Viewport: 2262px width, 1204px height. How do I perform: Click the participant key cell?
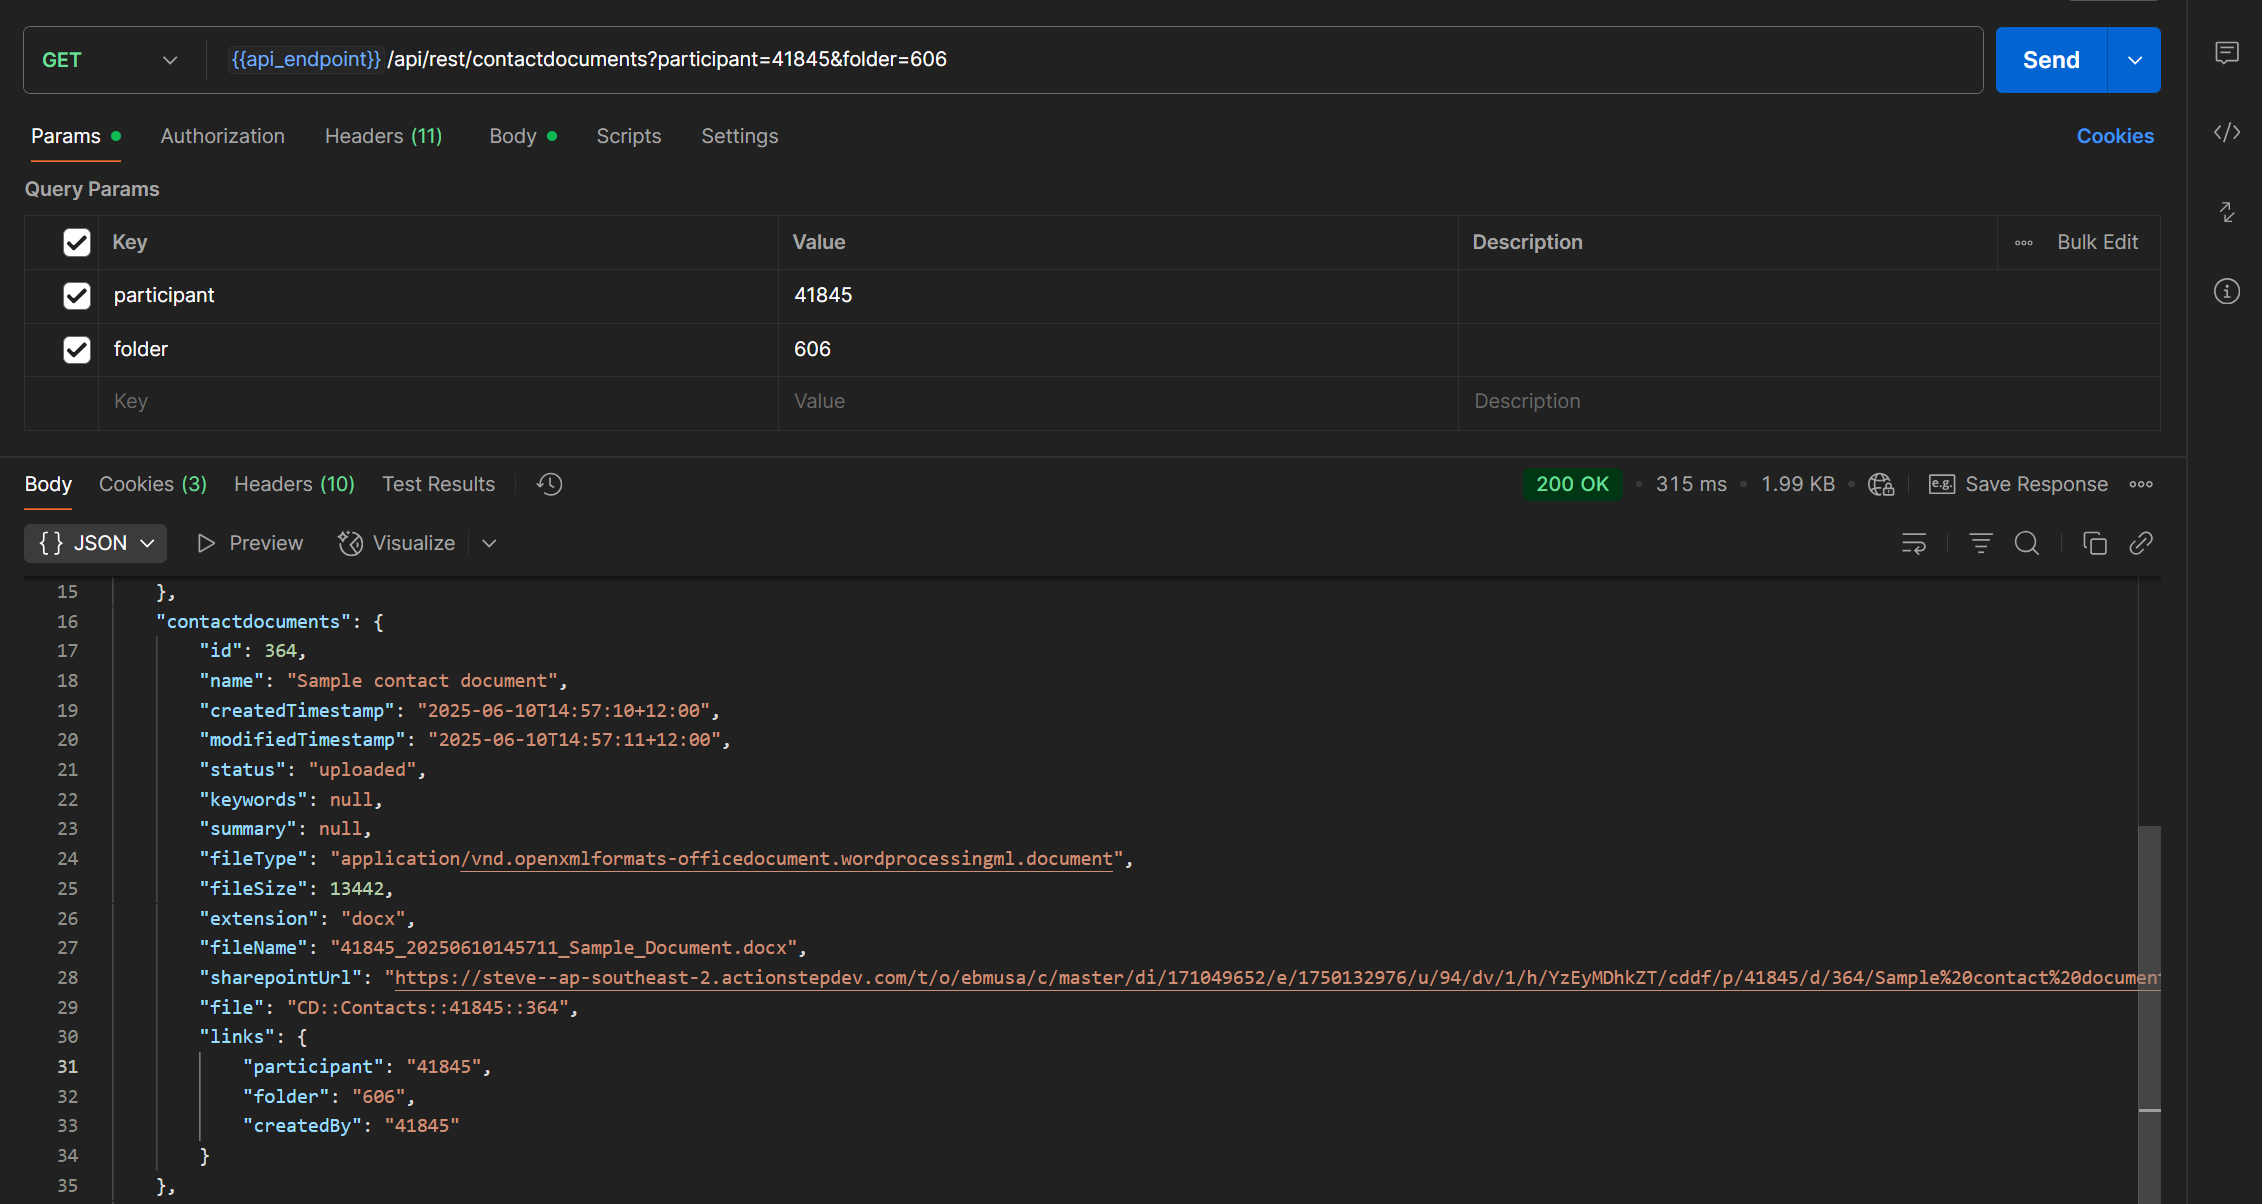[x=438, y=296]
